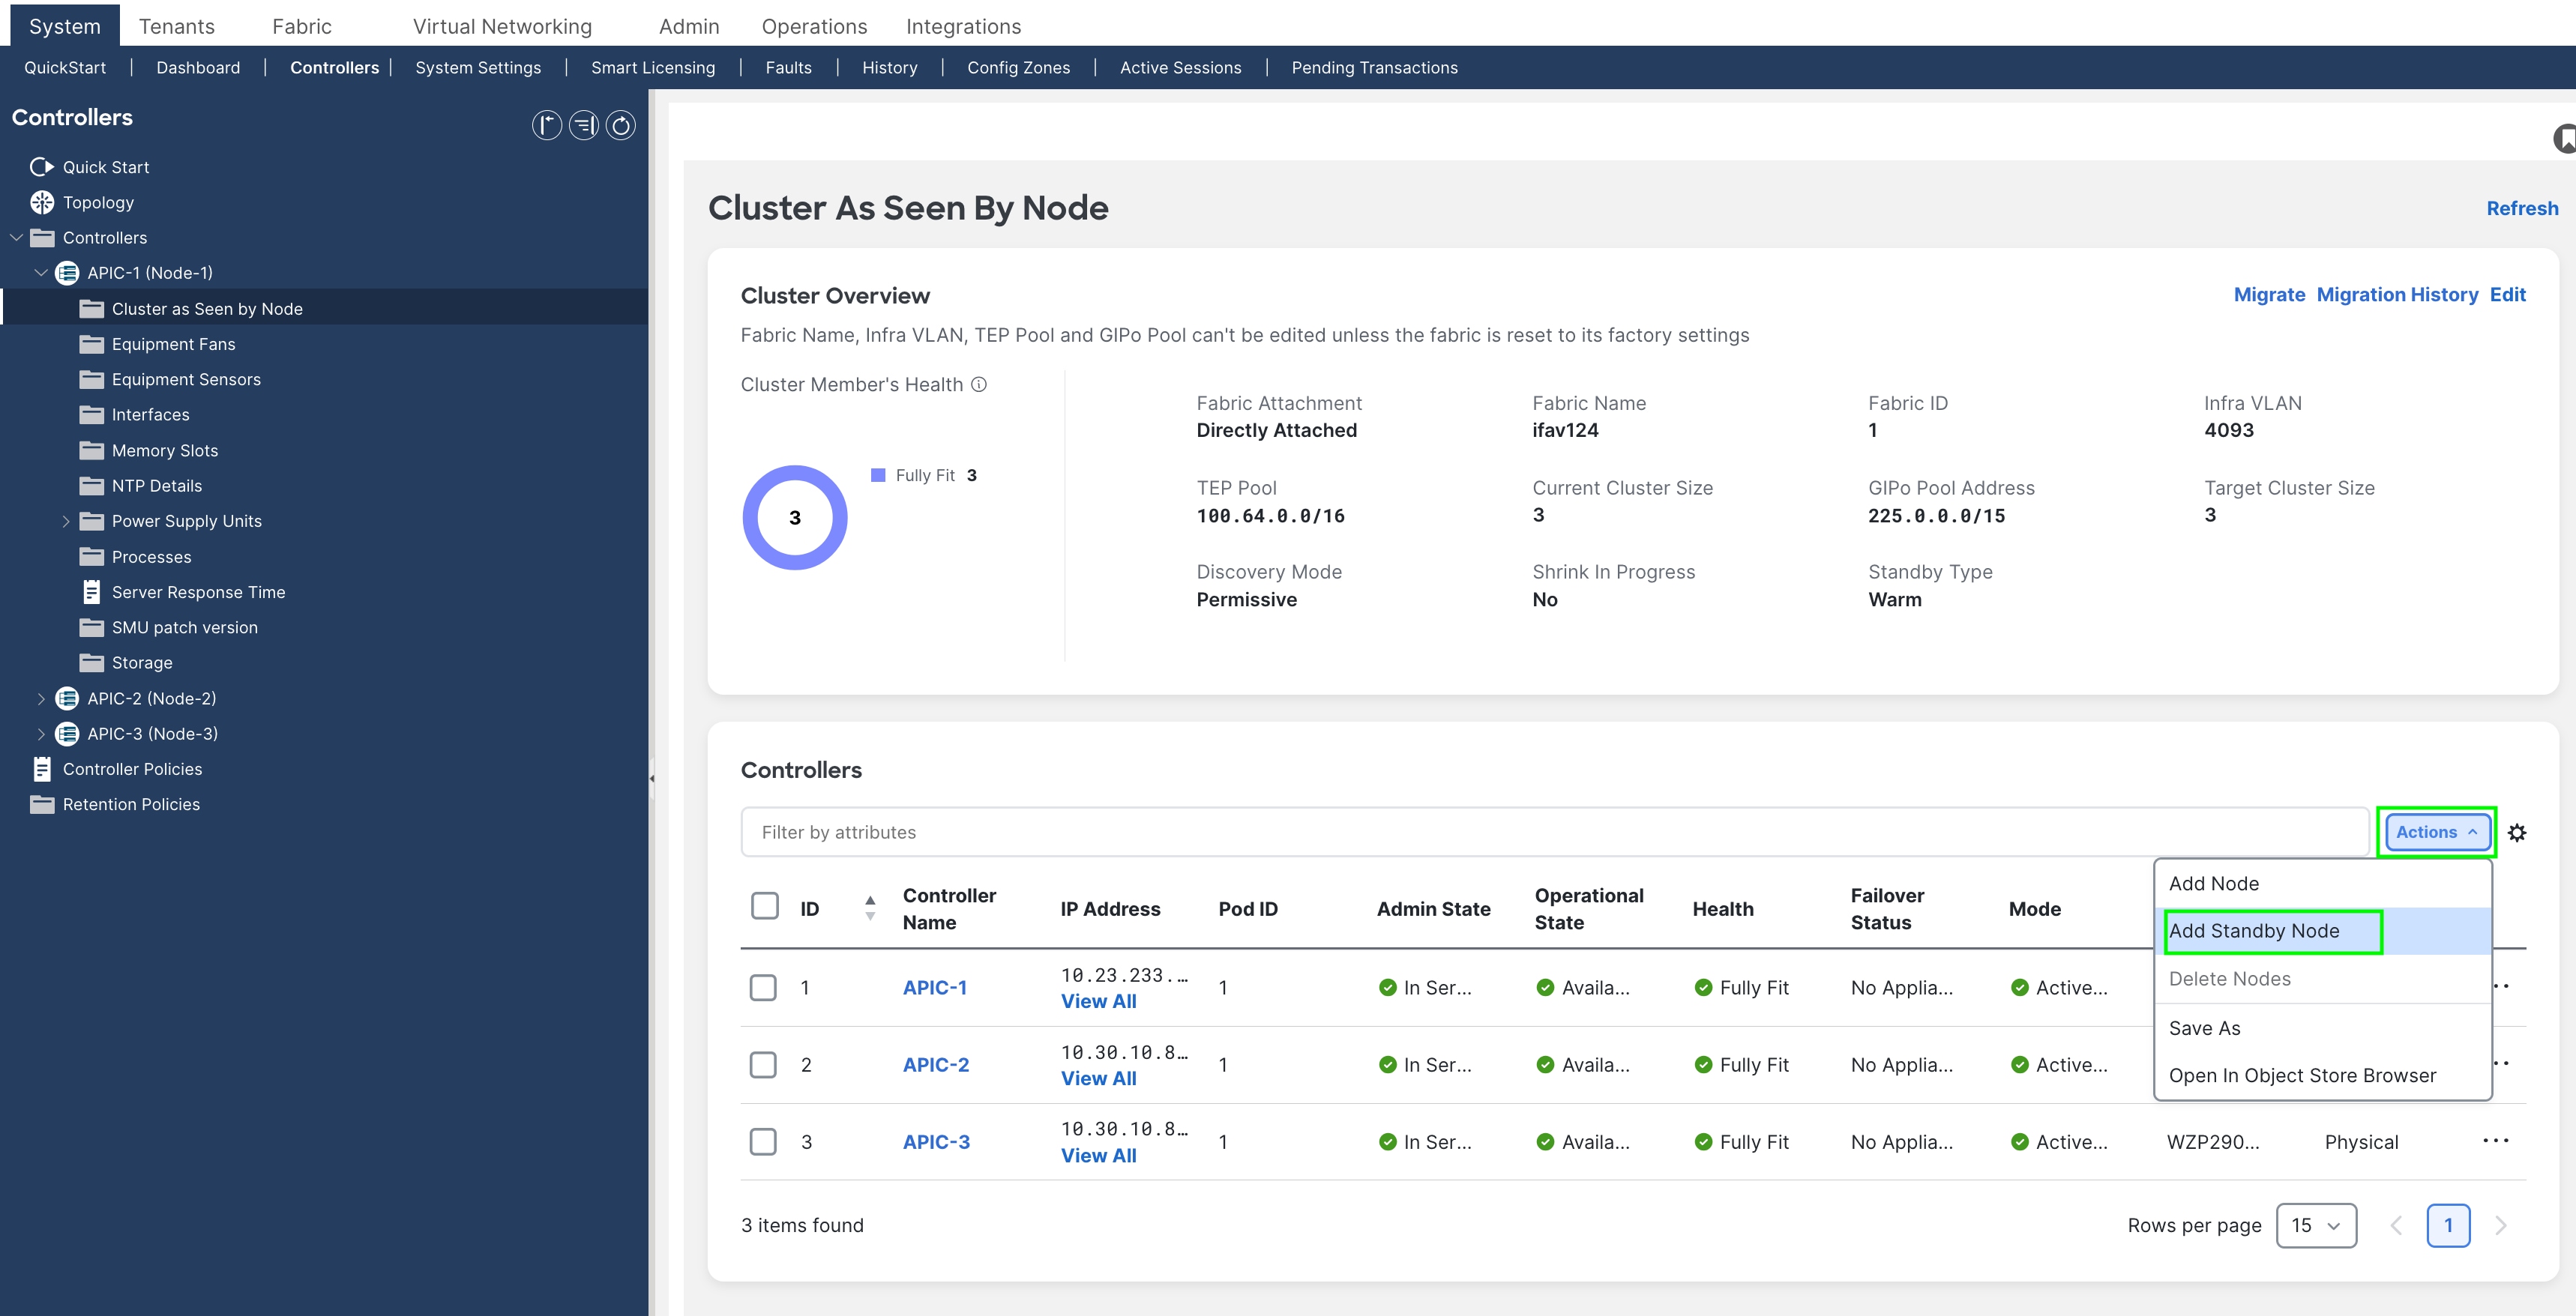Enable the checkbox for APIC-3 row
Screen dimensions: 2576x1316
764,1141
